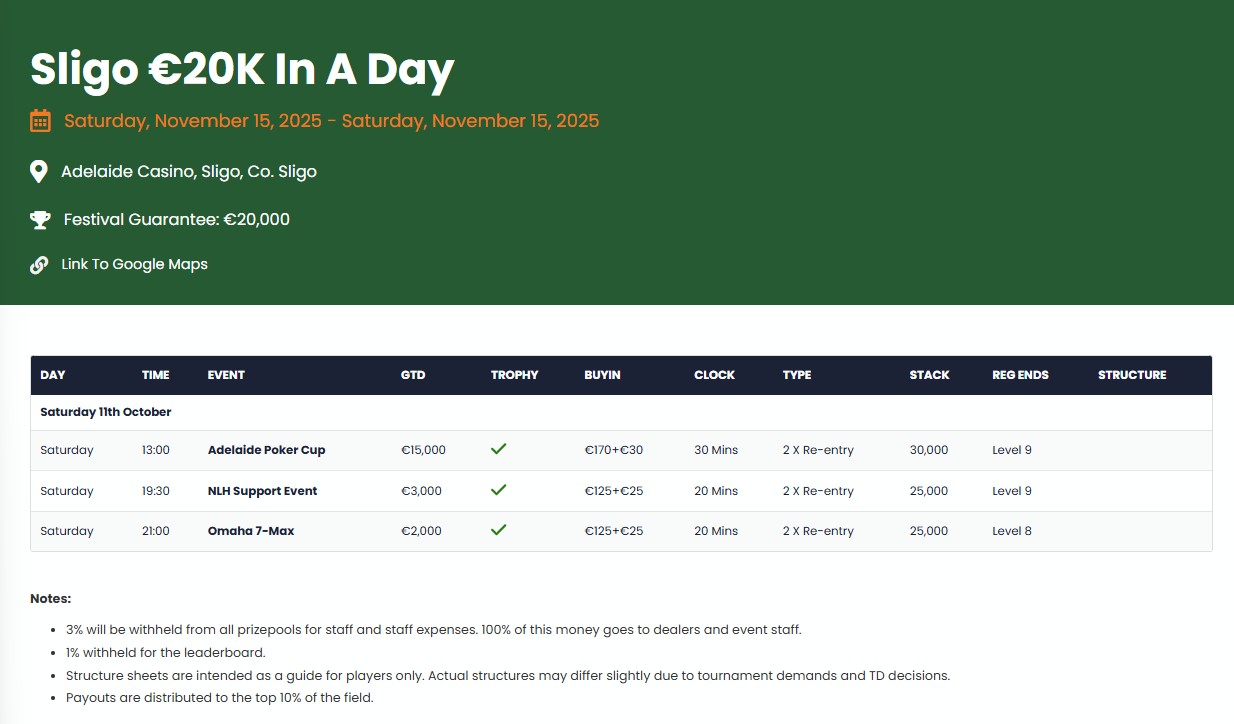The image size is (1234, 724).
Task: Select the NLH Support Event name
Action: [x=262, y=491]
